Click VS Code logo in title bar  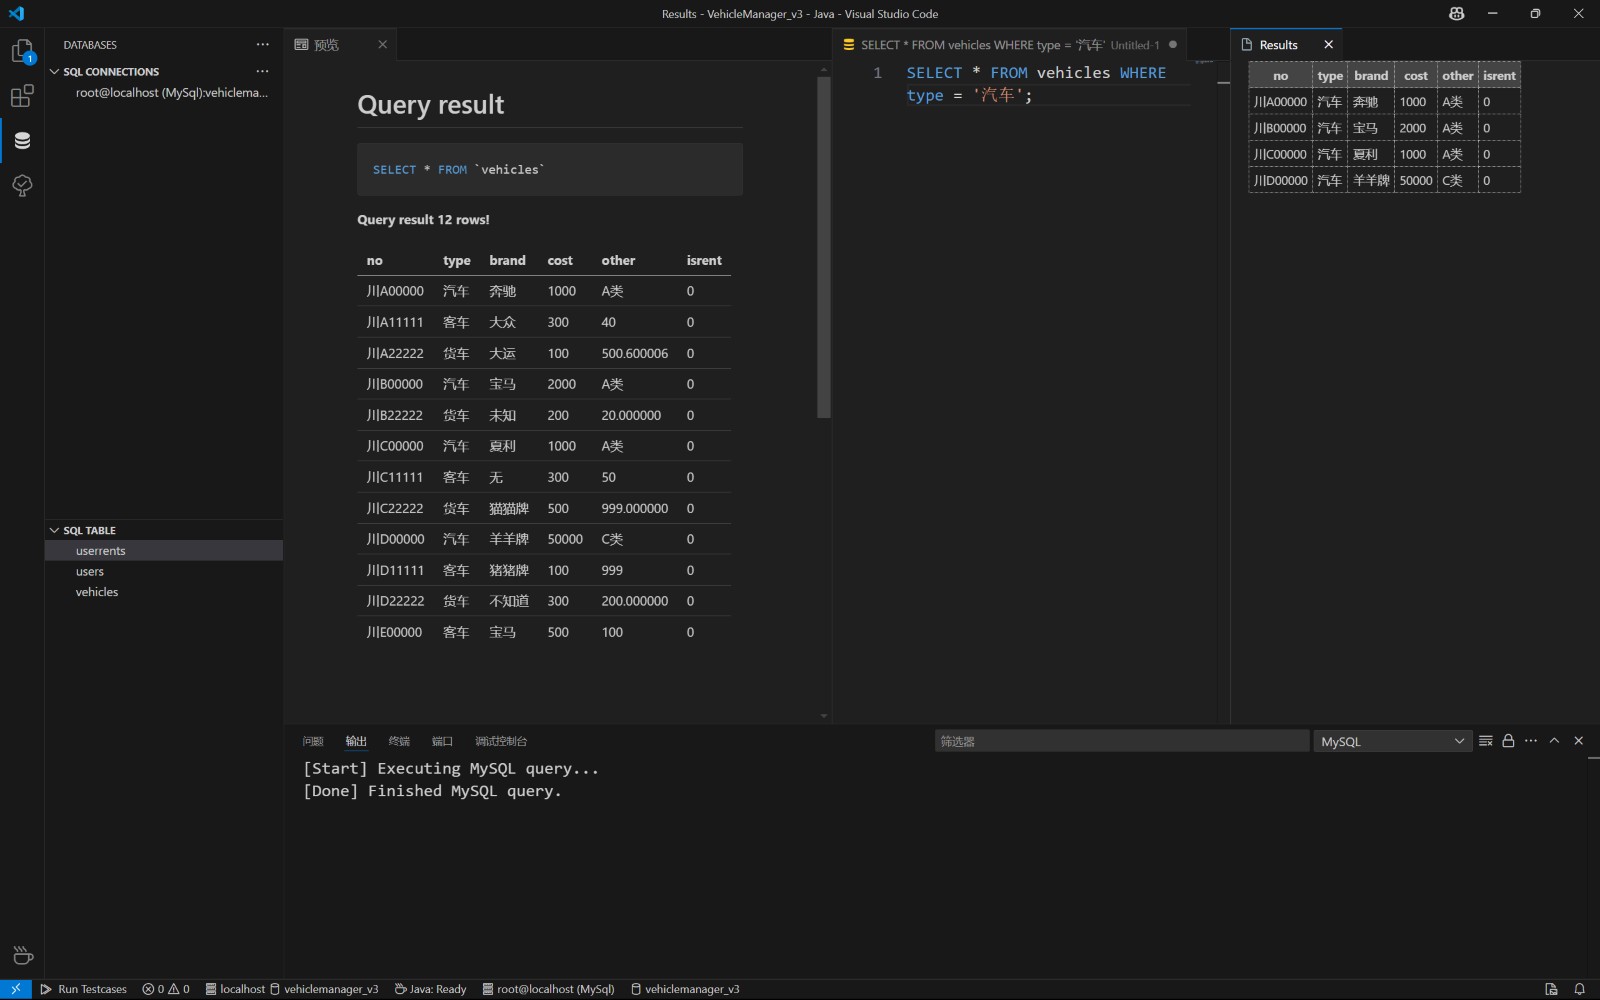coord(16,14)
